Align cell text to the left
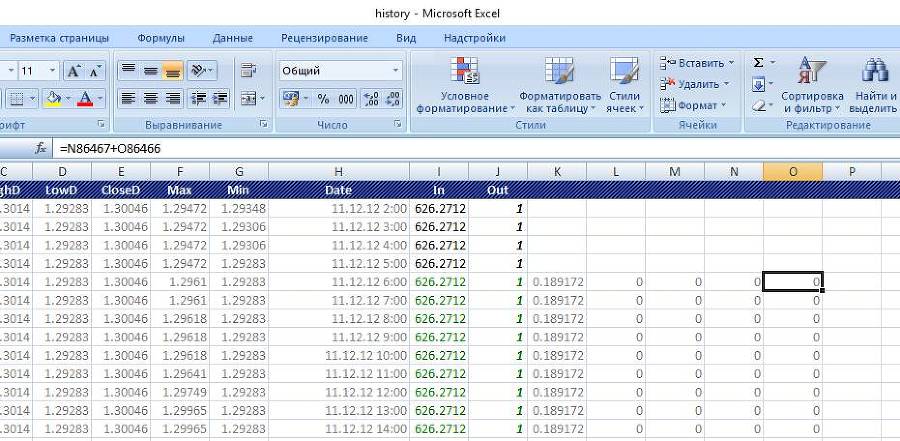This screenshot has height=441, width=900. tap(129, 99)
